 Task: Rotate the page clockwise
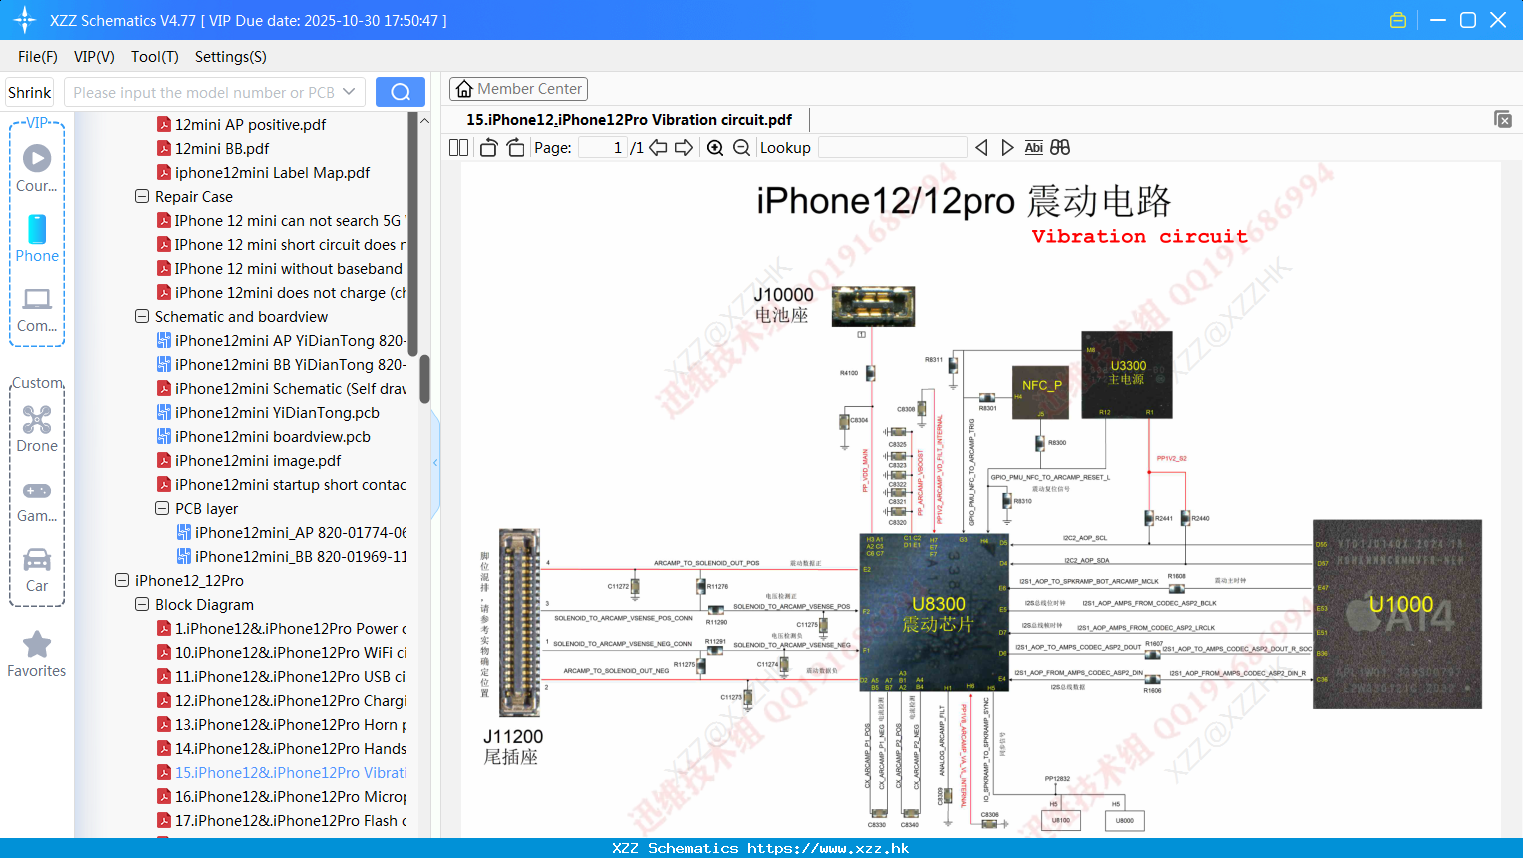click(x=515, y=148)
